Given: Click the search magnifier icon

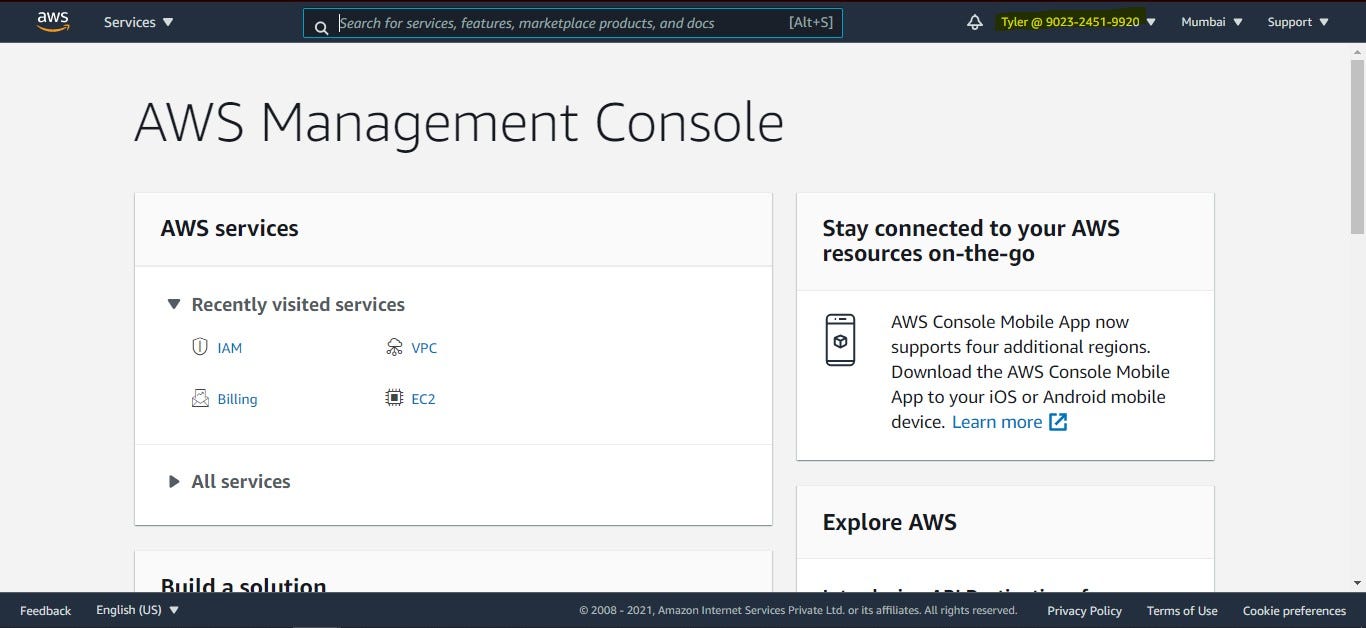Looking at the screenshot, I should pyautogui.click(x=321, y=27).
